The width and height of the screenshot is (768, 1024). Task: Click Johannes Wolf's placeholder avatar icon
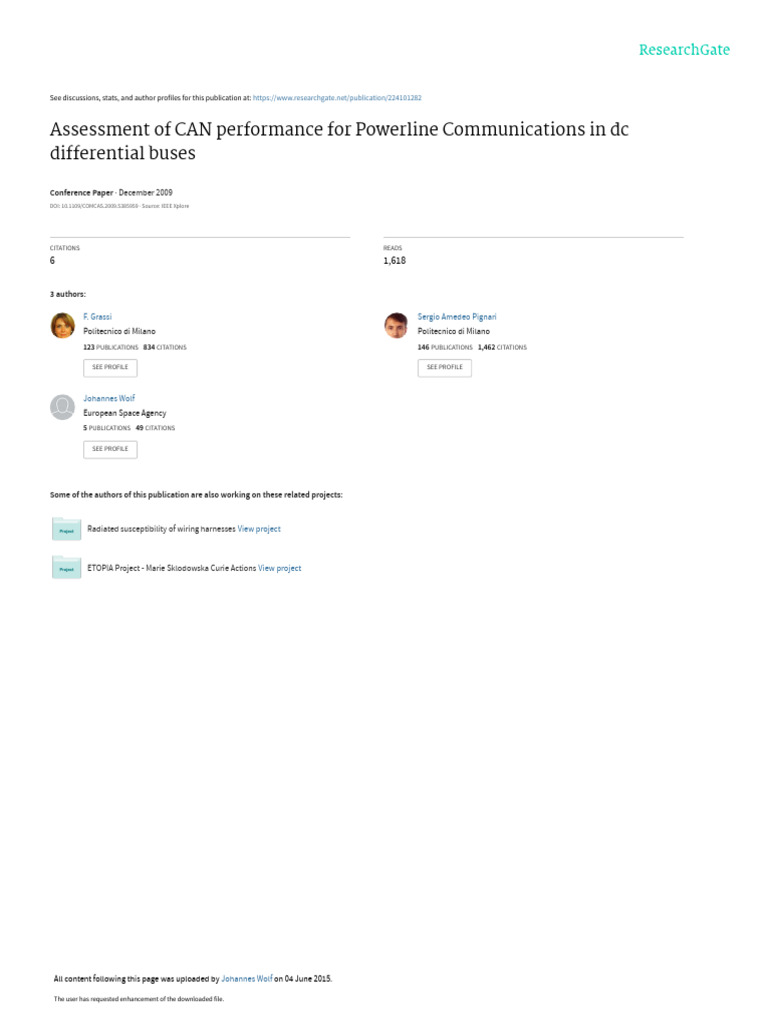pos(62,407)
